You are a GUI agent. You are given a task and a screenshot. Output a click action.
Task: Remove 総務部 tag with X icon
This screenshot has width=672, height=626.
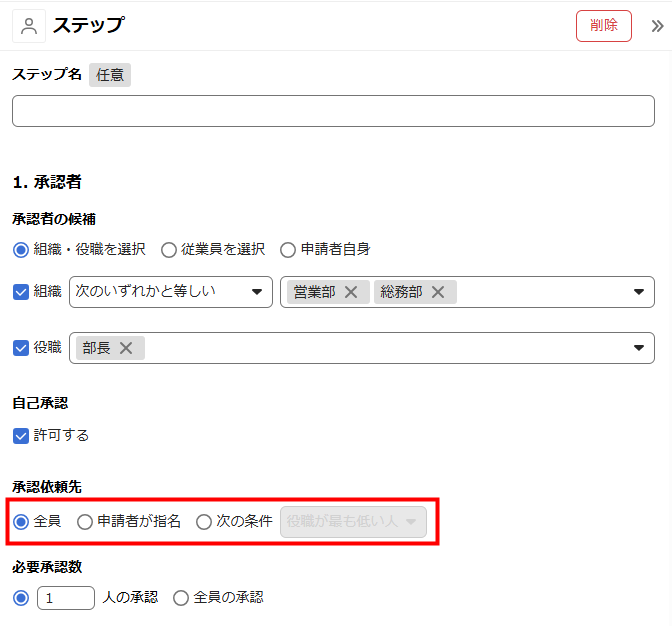tap(438, 292)
